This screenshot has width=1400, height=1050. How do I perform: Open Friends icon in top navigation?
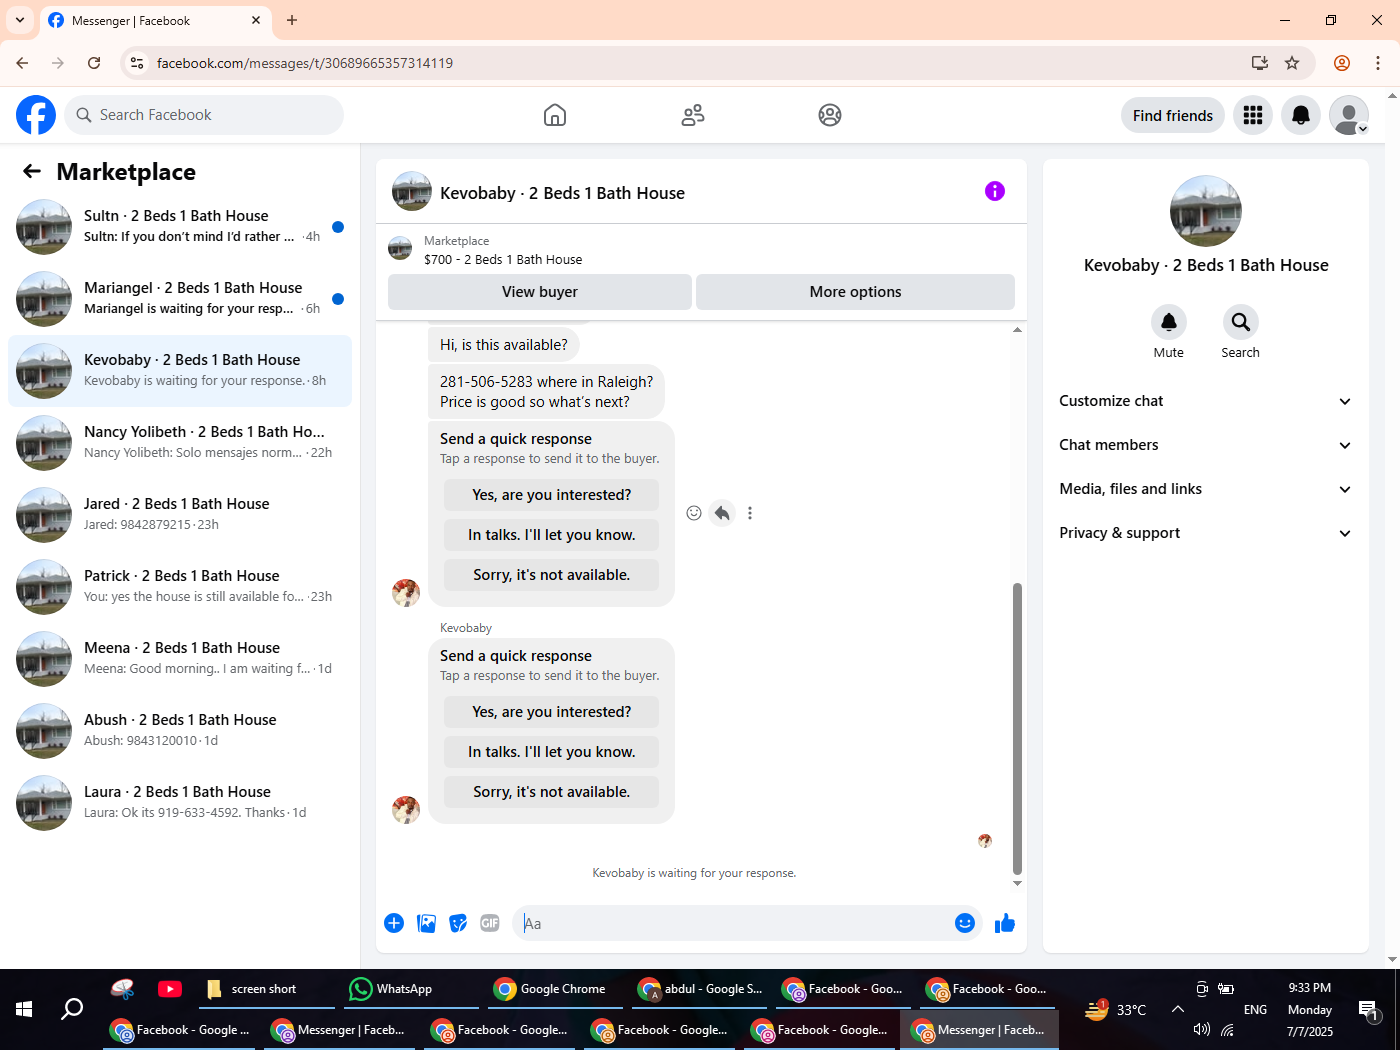(693, 115)
